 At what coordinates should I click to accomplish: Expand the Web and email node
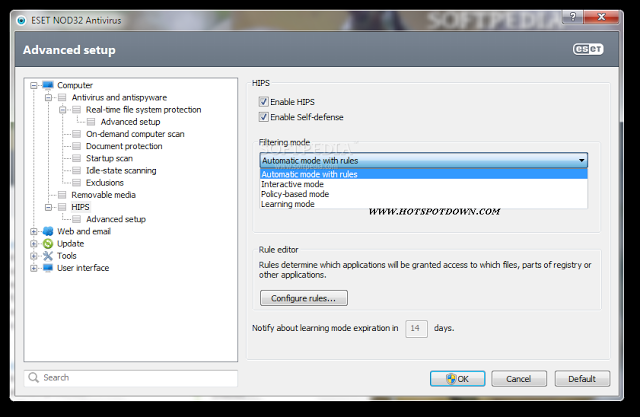[34, 231]
